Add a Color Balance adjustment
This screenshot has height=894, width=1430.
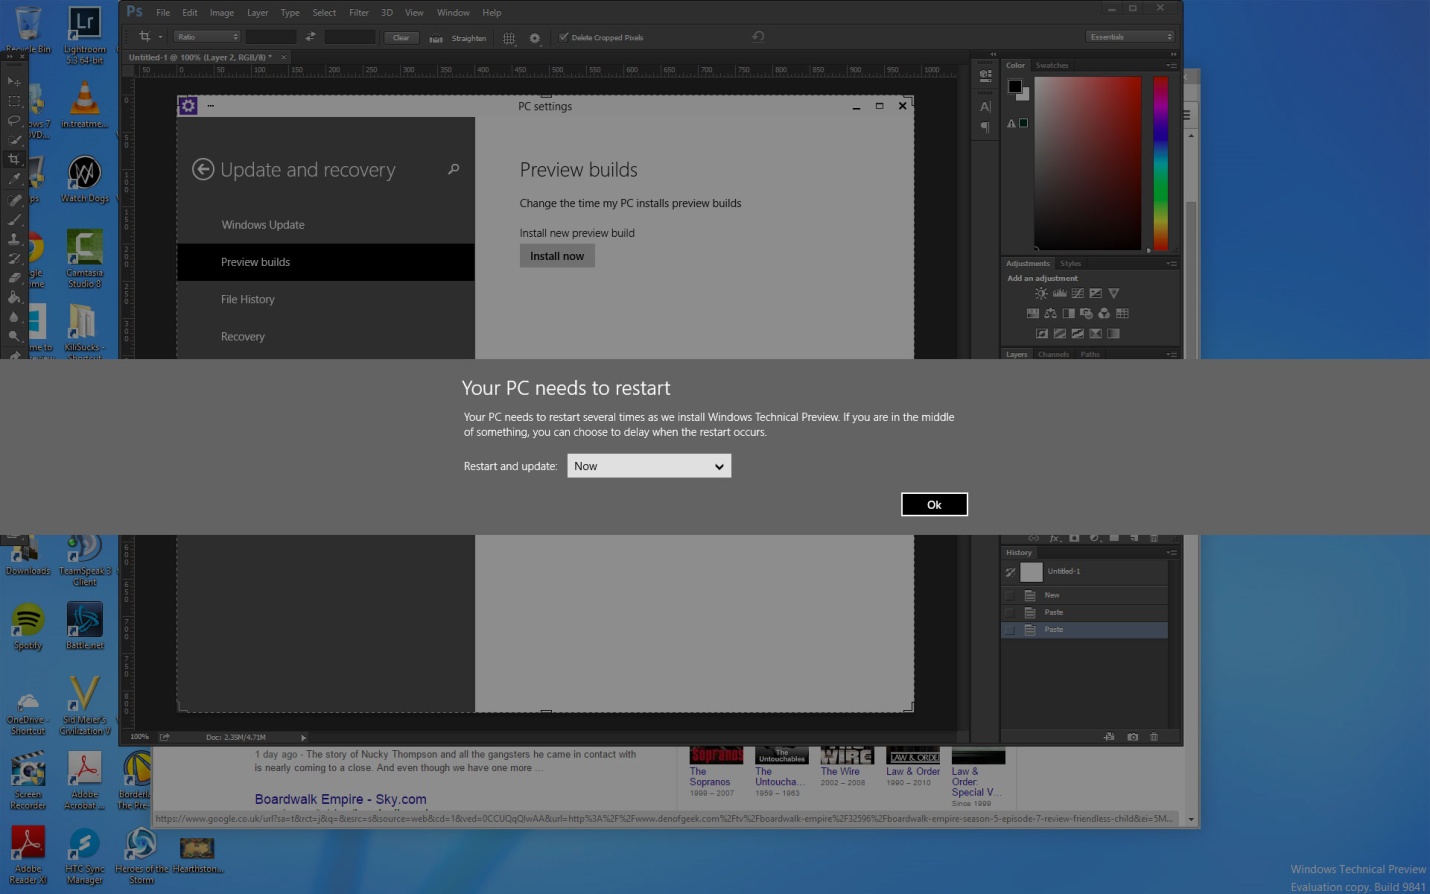coord(1051,313)
